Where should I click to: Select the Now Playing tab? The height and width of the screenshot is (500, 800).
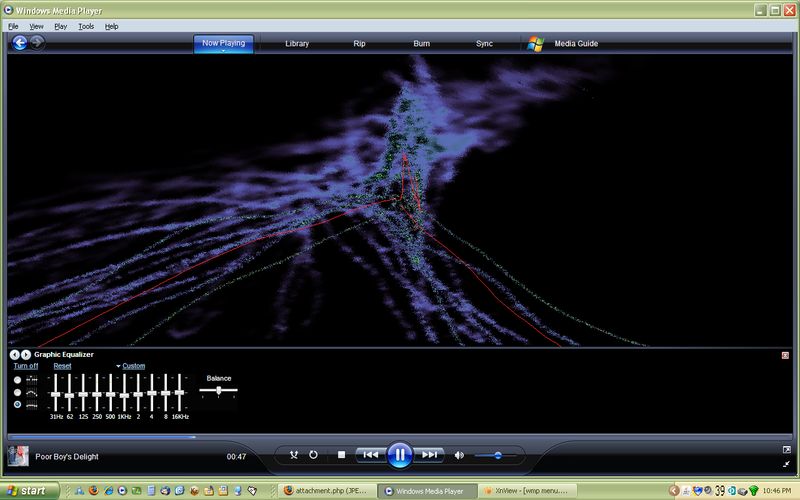tap(223, 43)
